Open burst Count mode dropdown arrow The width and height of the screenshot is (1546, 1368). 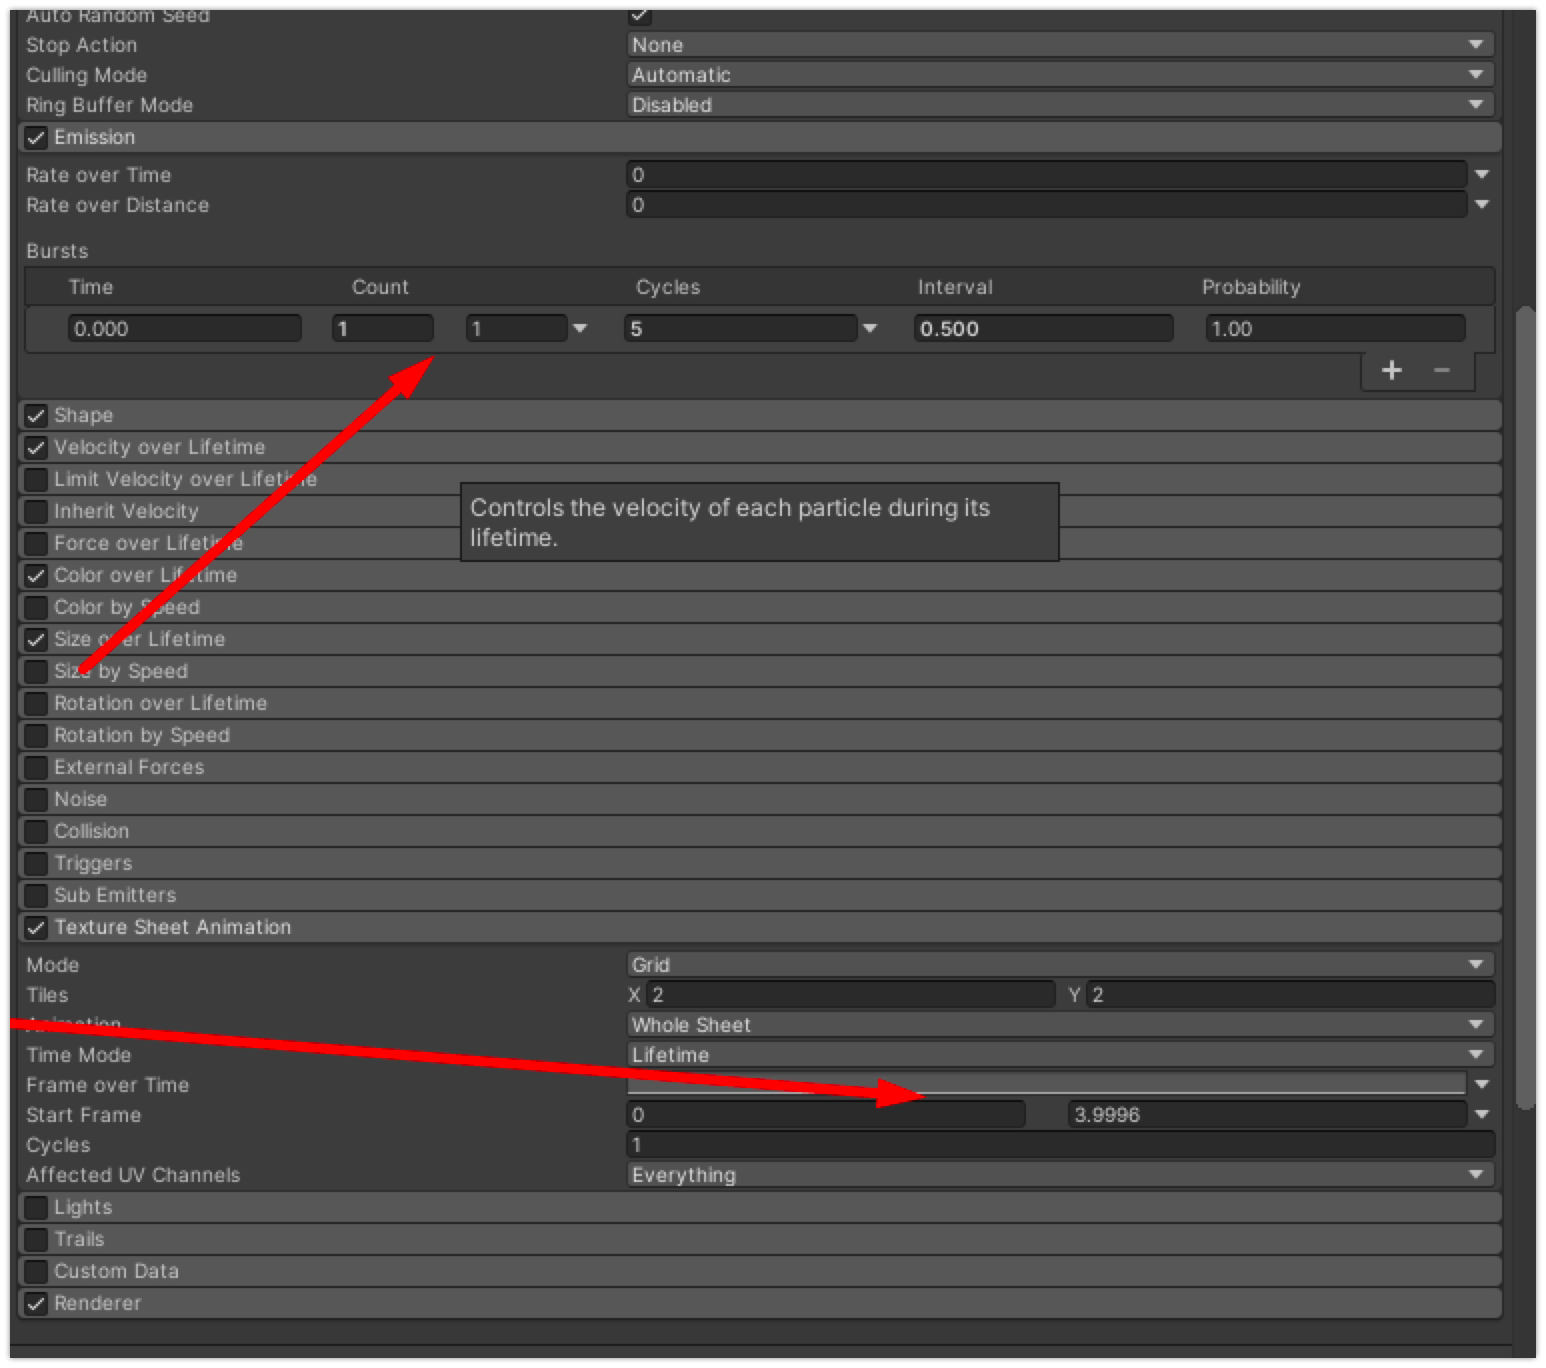tap(579, 329)
